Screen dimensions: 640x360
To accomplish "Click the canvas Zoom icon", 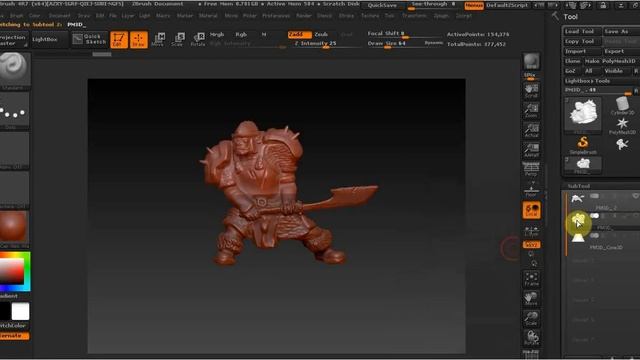I will [x=531, y=111].
